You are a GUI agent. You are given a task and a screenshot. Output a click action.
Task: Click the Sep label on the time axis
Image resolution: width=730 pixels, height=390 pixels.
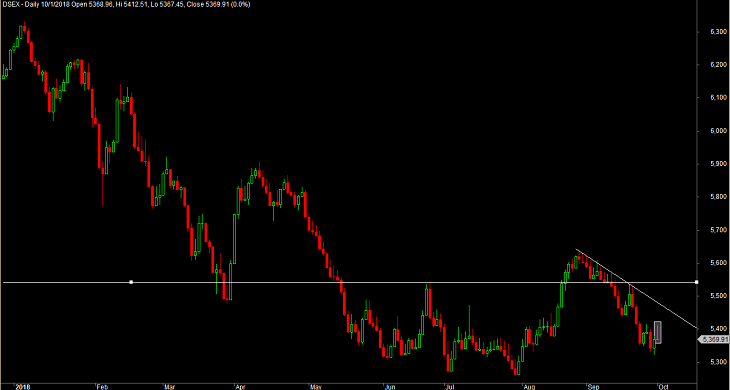coord(593,386)
